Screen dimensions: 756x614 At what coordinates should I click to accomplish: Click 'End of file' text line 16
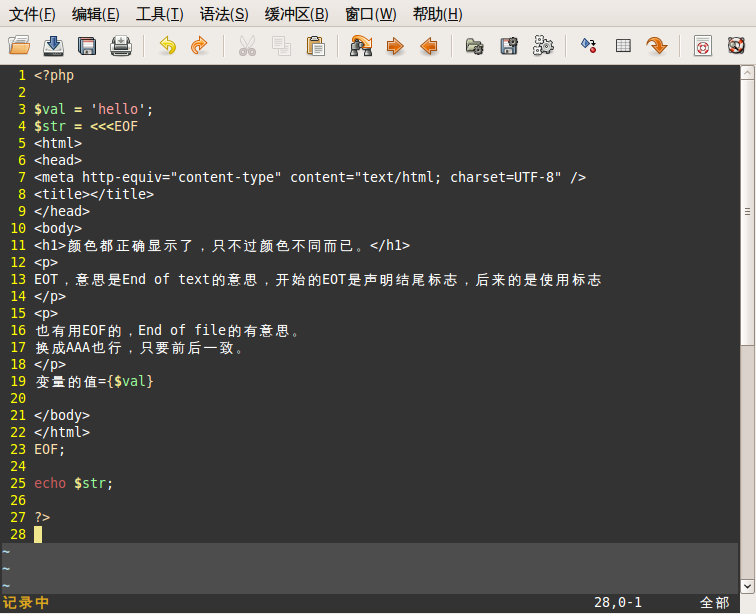[182, 330]
